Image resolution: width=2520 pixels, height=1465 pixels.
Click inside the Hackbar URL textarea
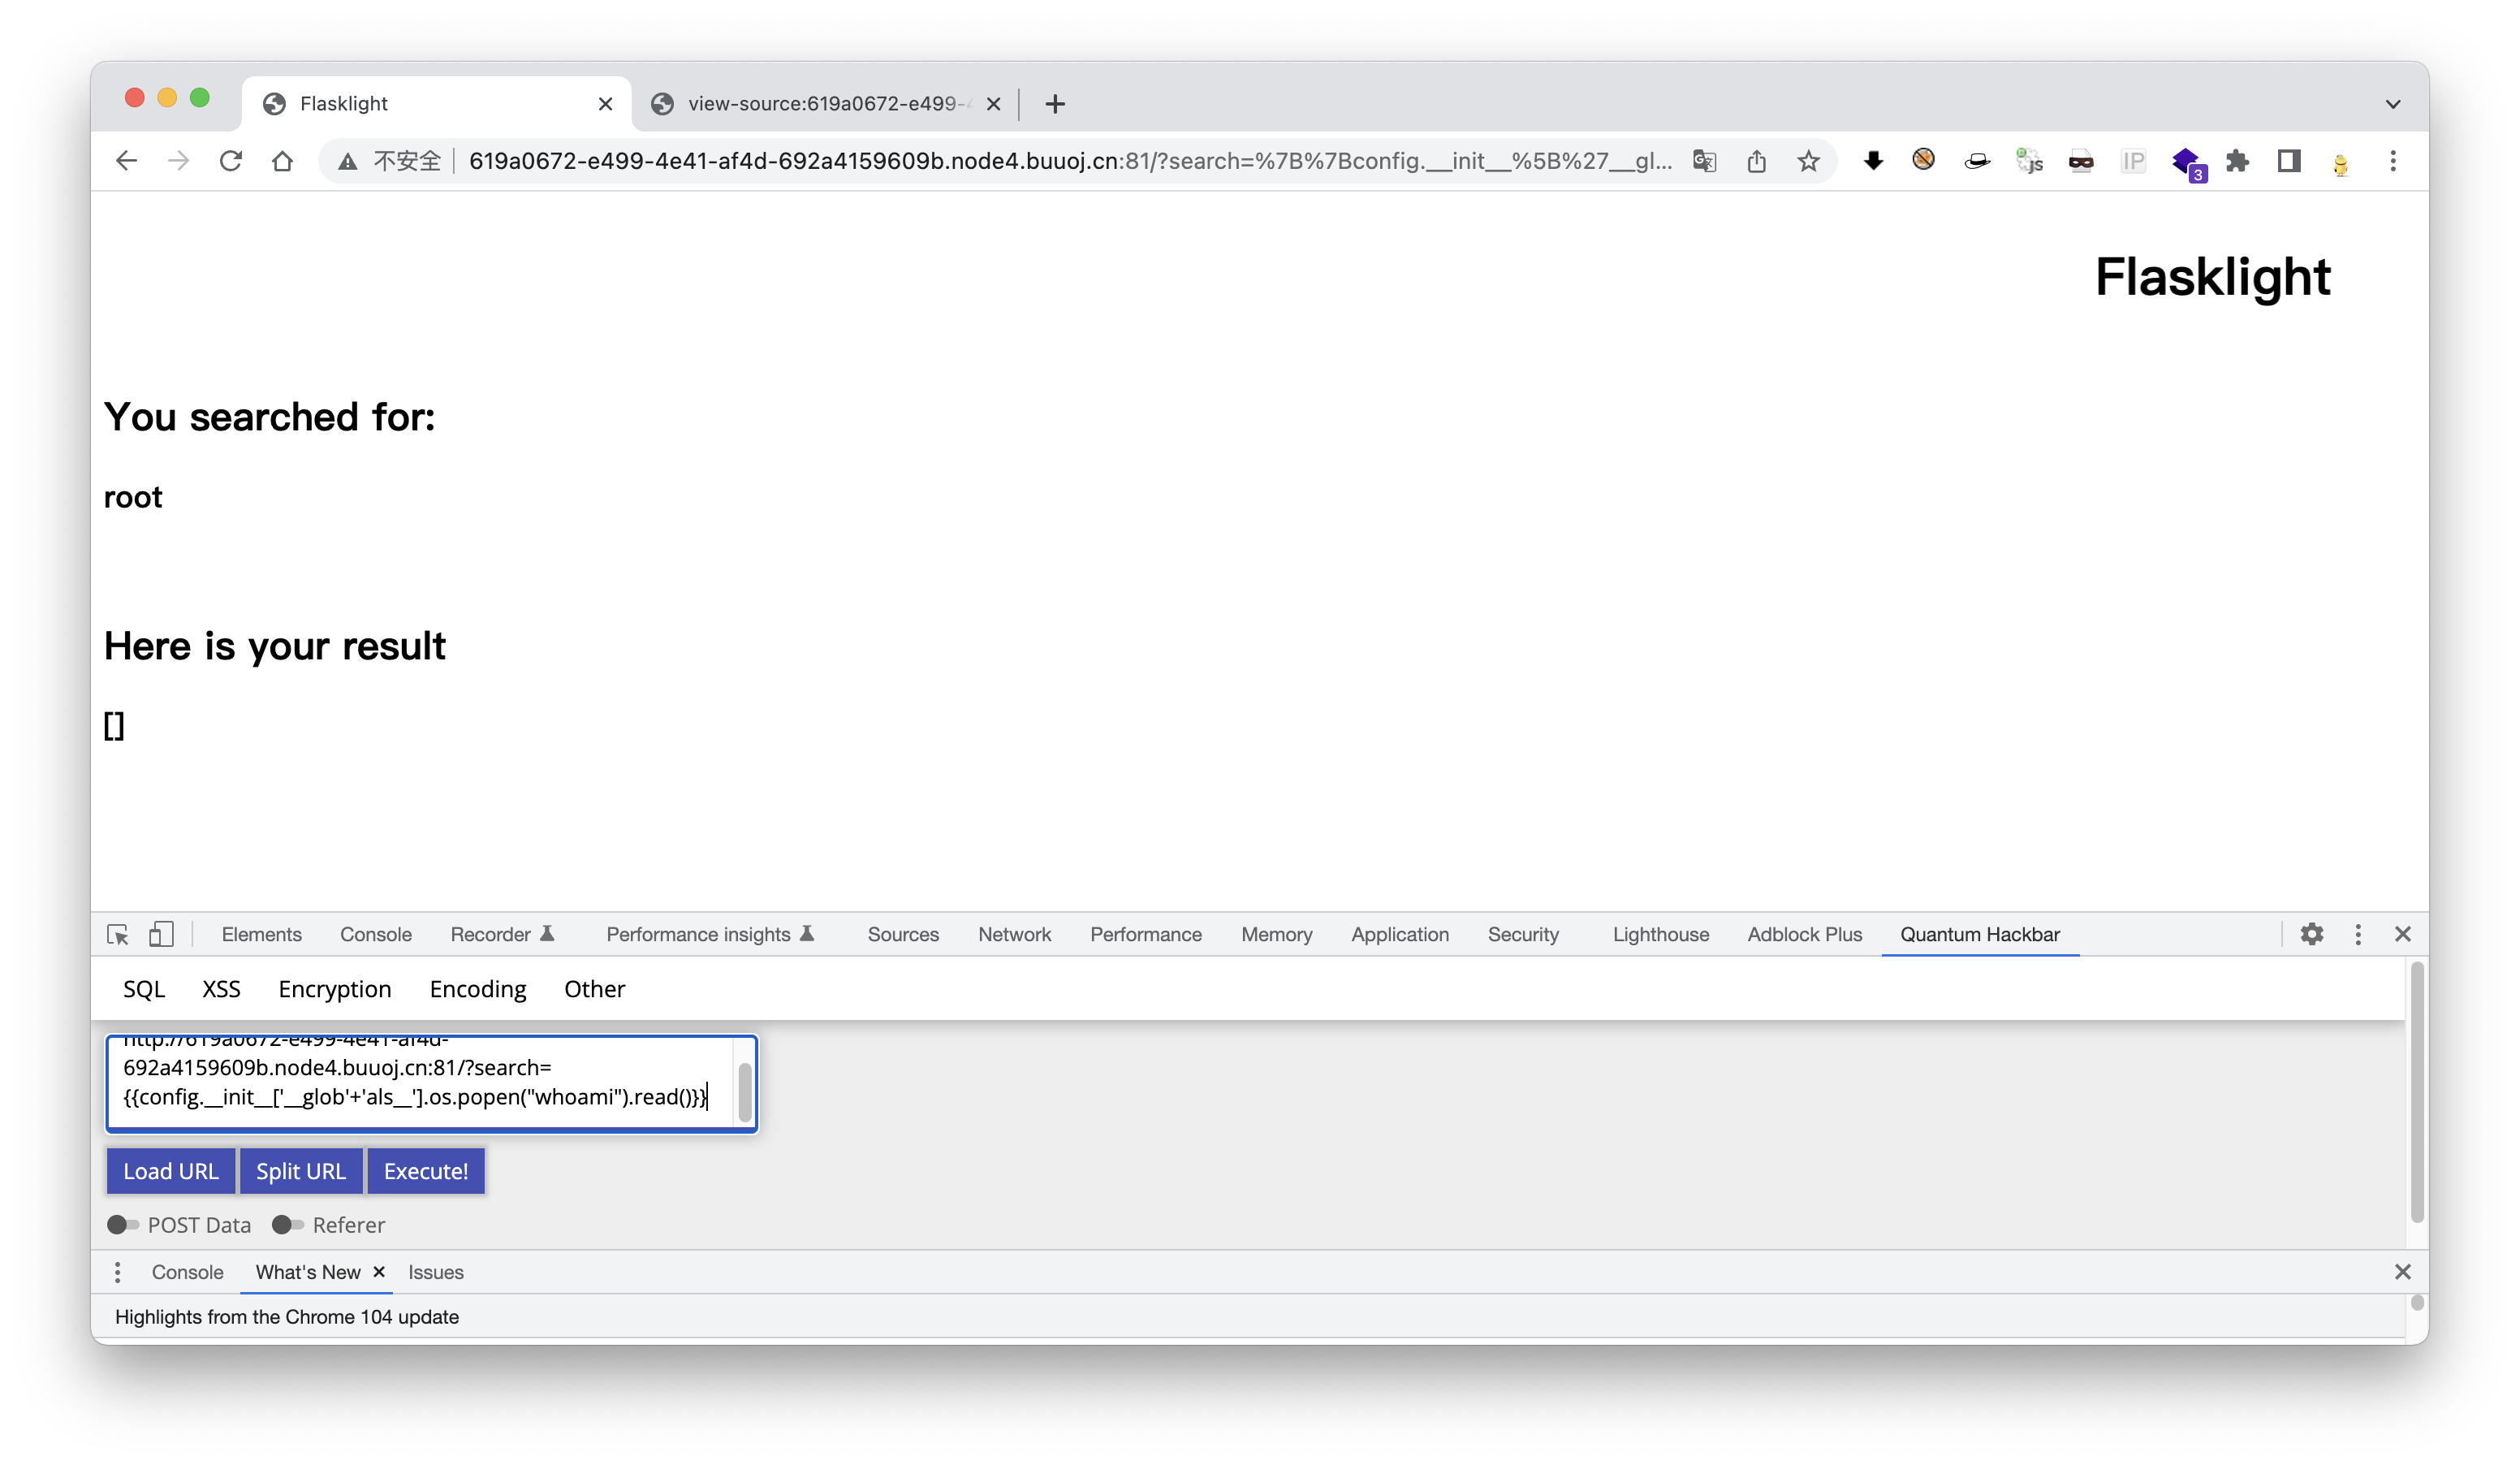[x=420, y=1082]
